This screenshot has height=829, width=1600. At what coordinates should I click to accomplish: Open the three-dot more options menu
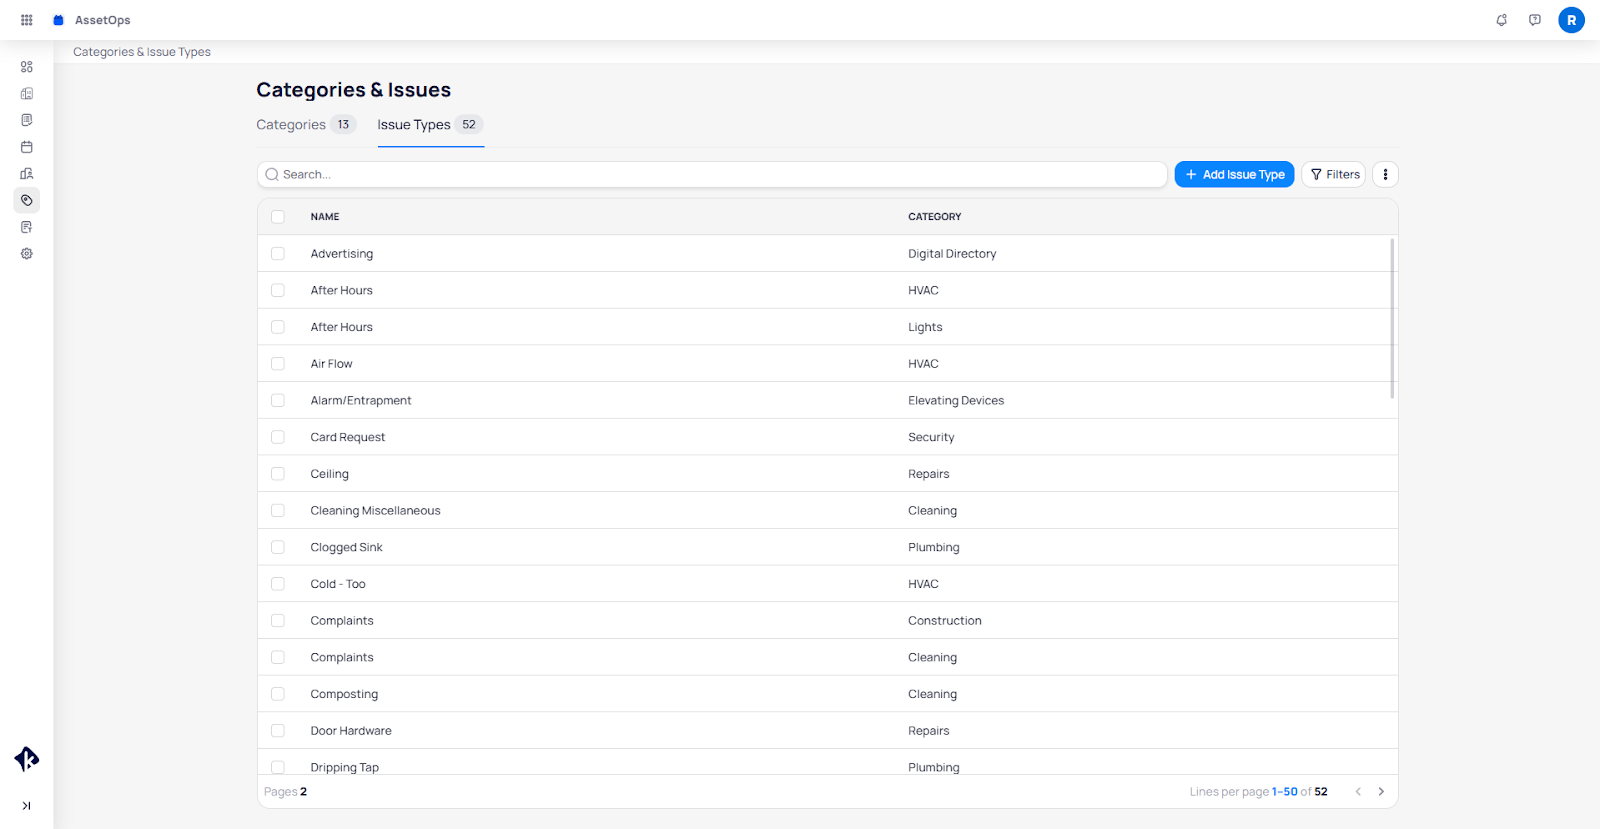coord(1385,174)
